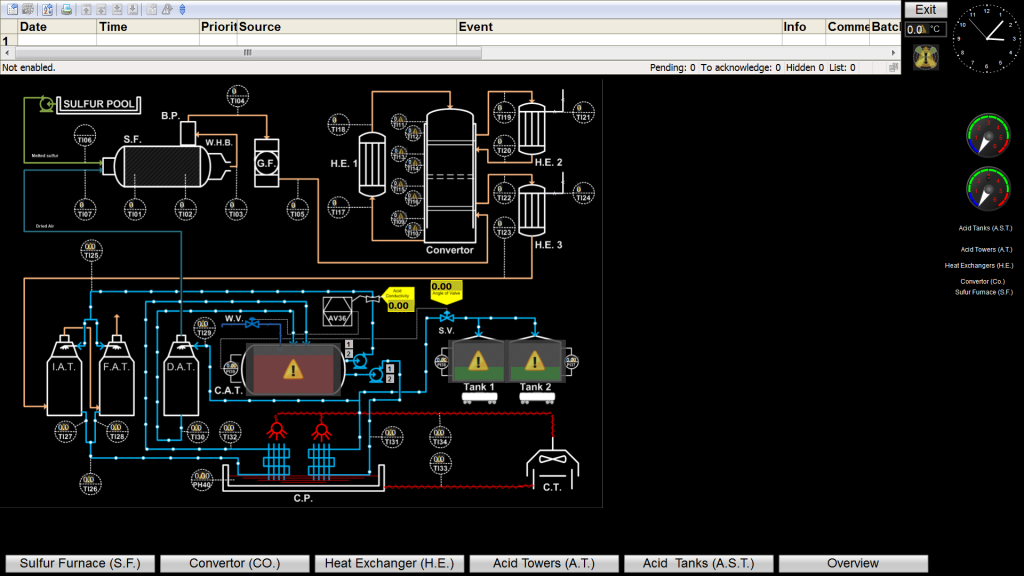Image resolution: width=1024 pixels, height=576 pixels.
Task: Click the blue autoscroll arrows icon
Action: click(x=182, y=9)
